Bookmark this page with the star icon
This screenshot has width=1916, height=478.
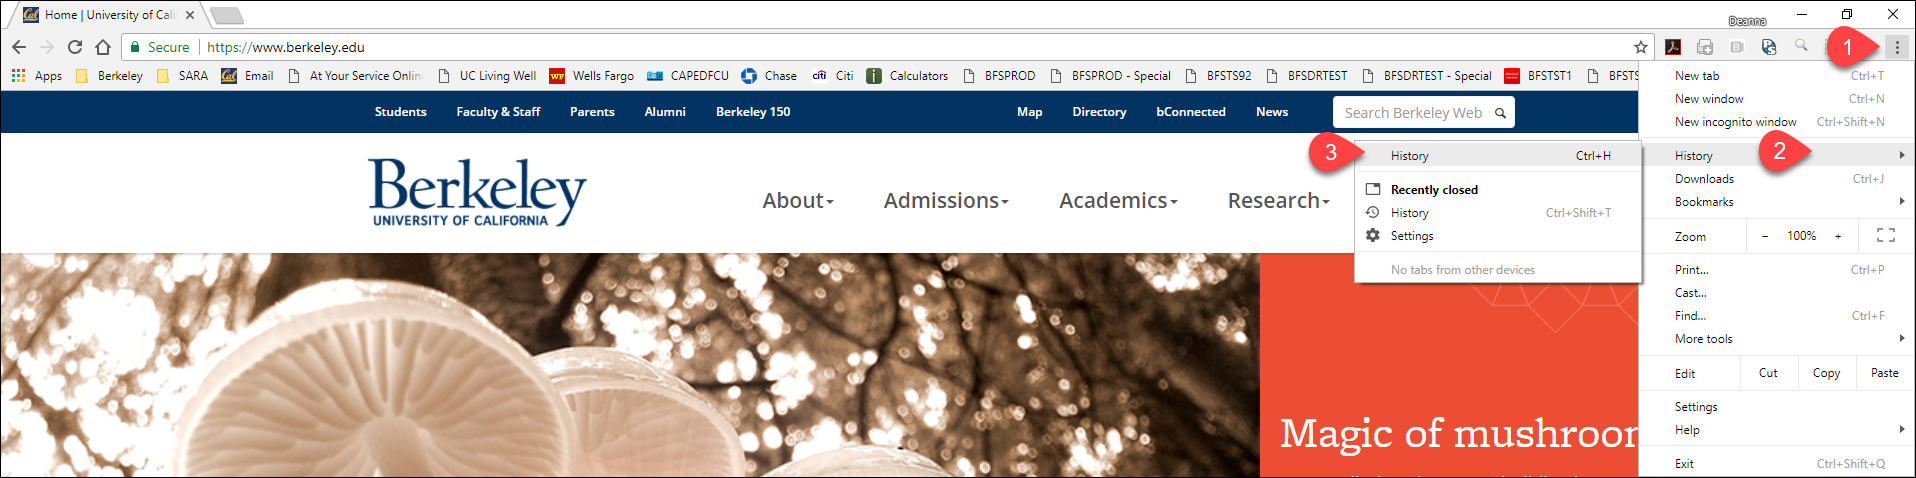tap(1640, 47)
